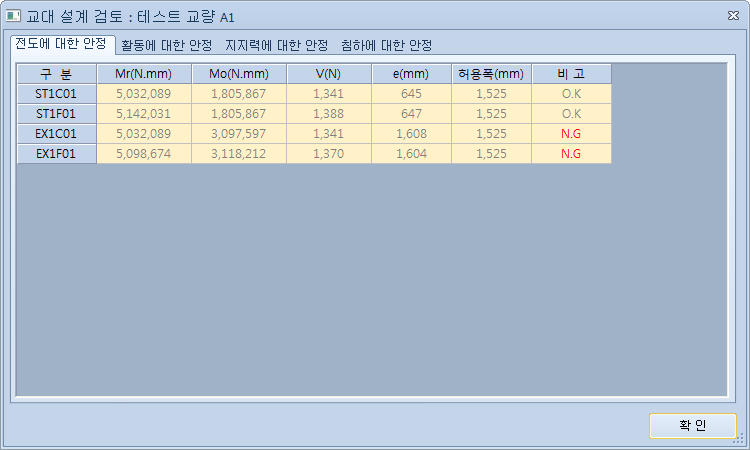Click the O.K result in ST1F01 row
This screenshot has height=450, width=750.
pyautogui.click(x=571, y=114)
